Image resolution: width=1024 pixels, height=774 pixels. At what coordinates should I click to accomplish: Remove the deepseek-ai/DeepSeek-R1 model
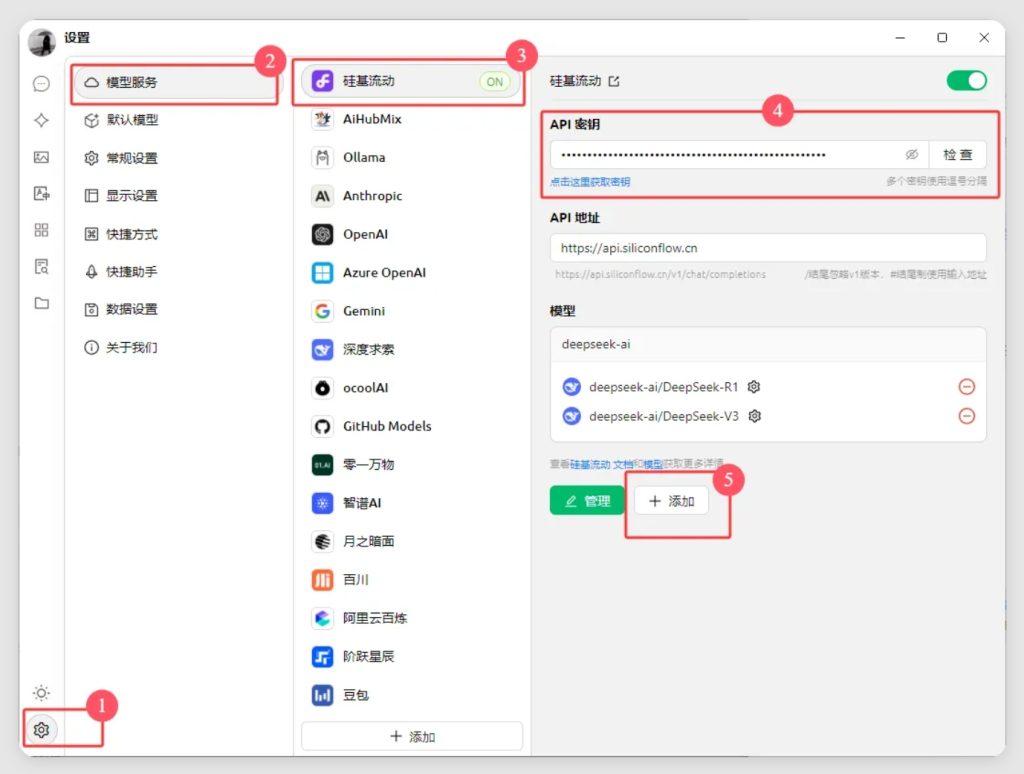[967, 387]
